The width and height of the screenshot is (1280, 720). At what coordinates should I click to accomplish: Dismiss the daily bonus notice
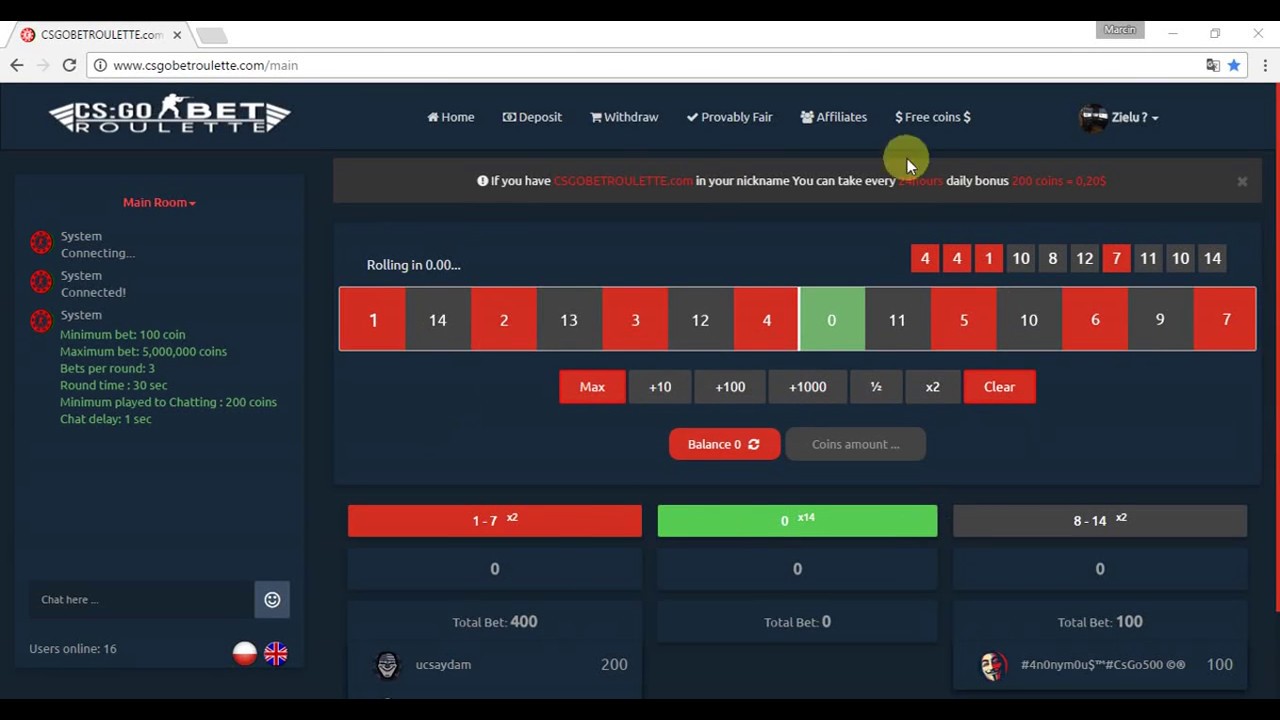pos(1242,181)
